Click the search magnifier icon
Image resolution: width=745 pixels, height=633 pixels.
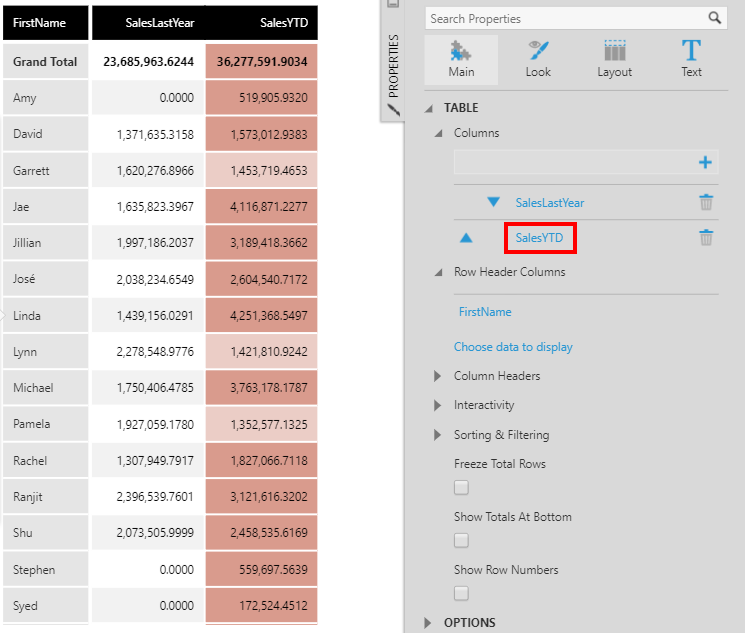point(715,18)
